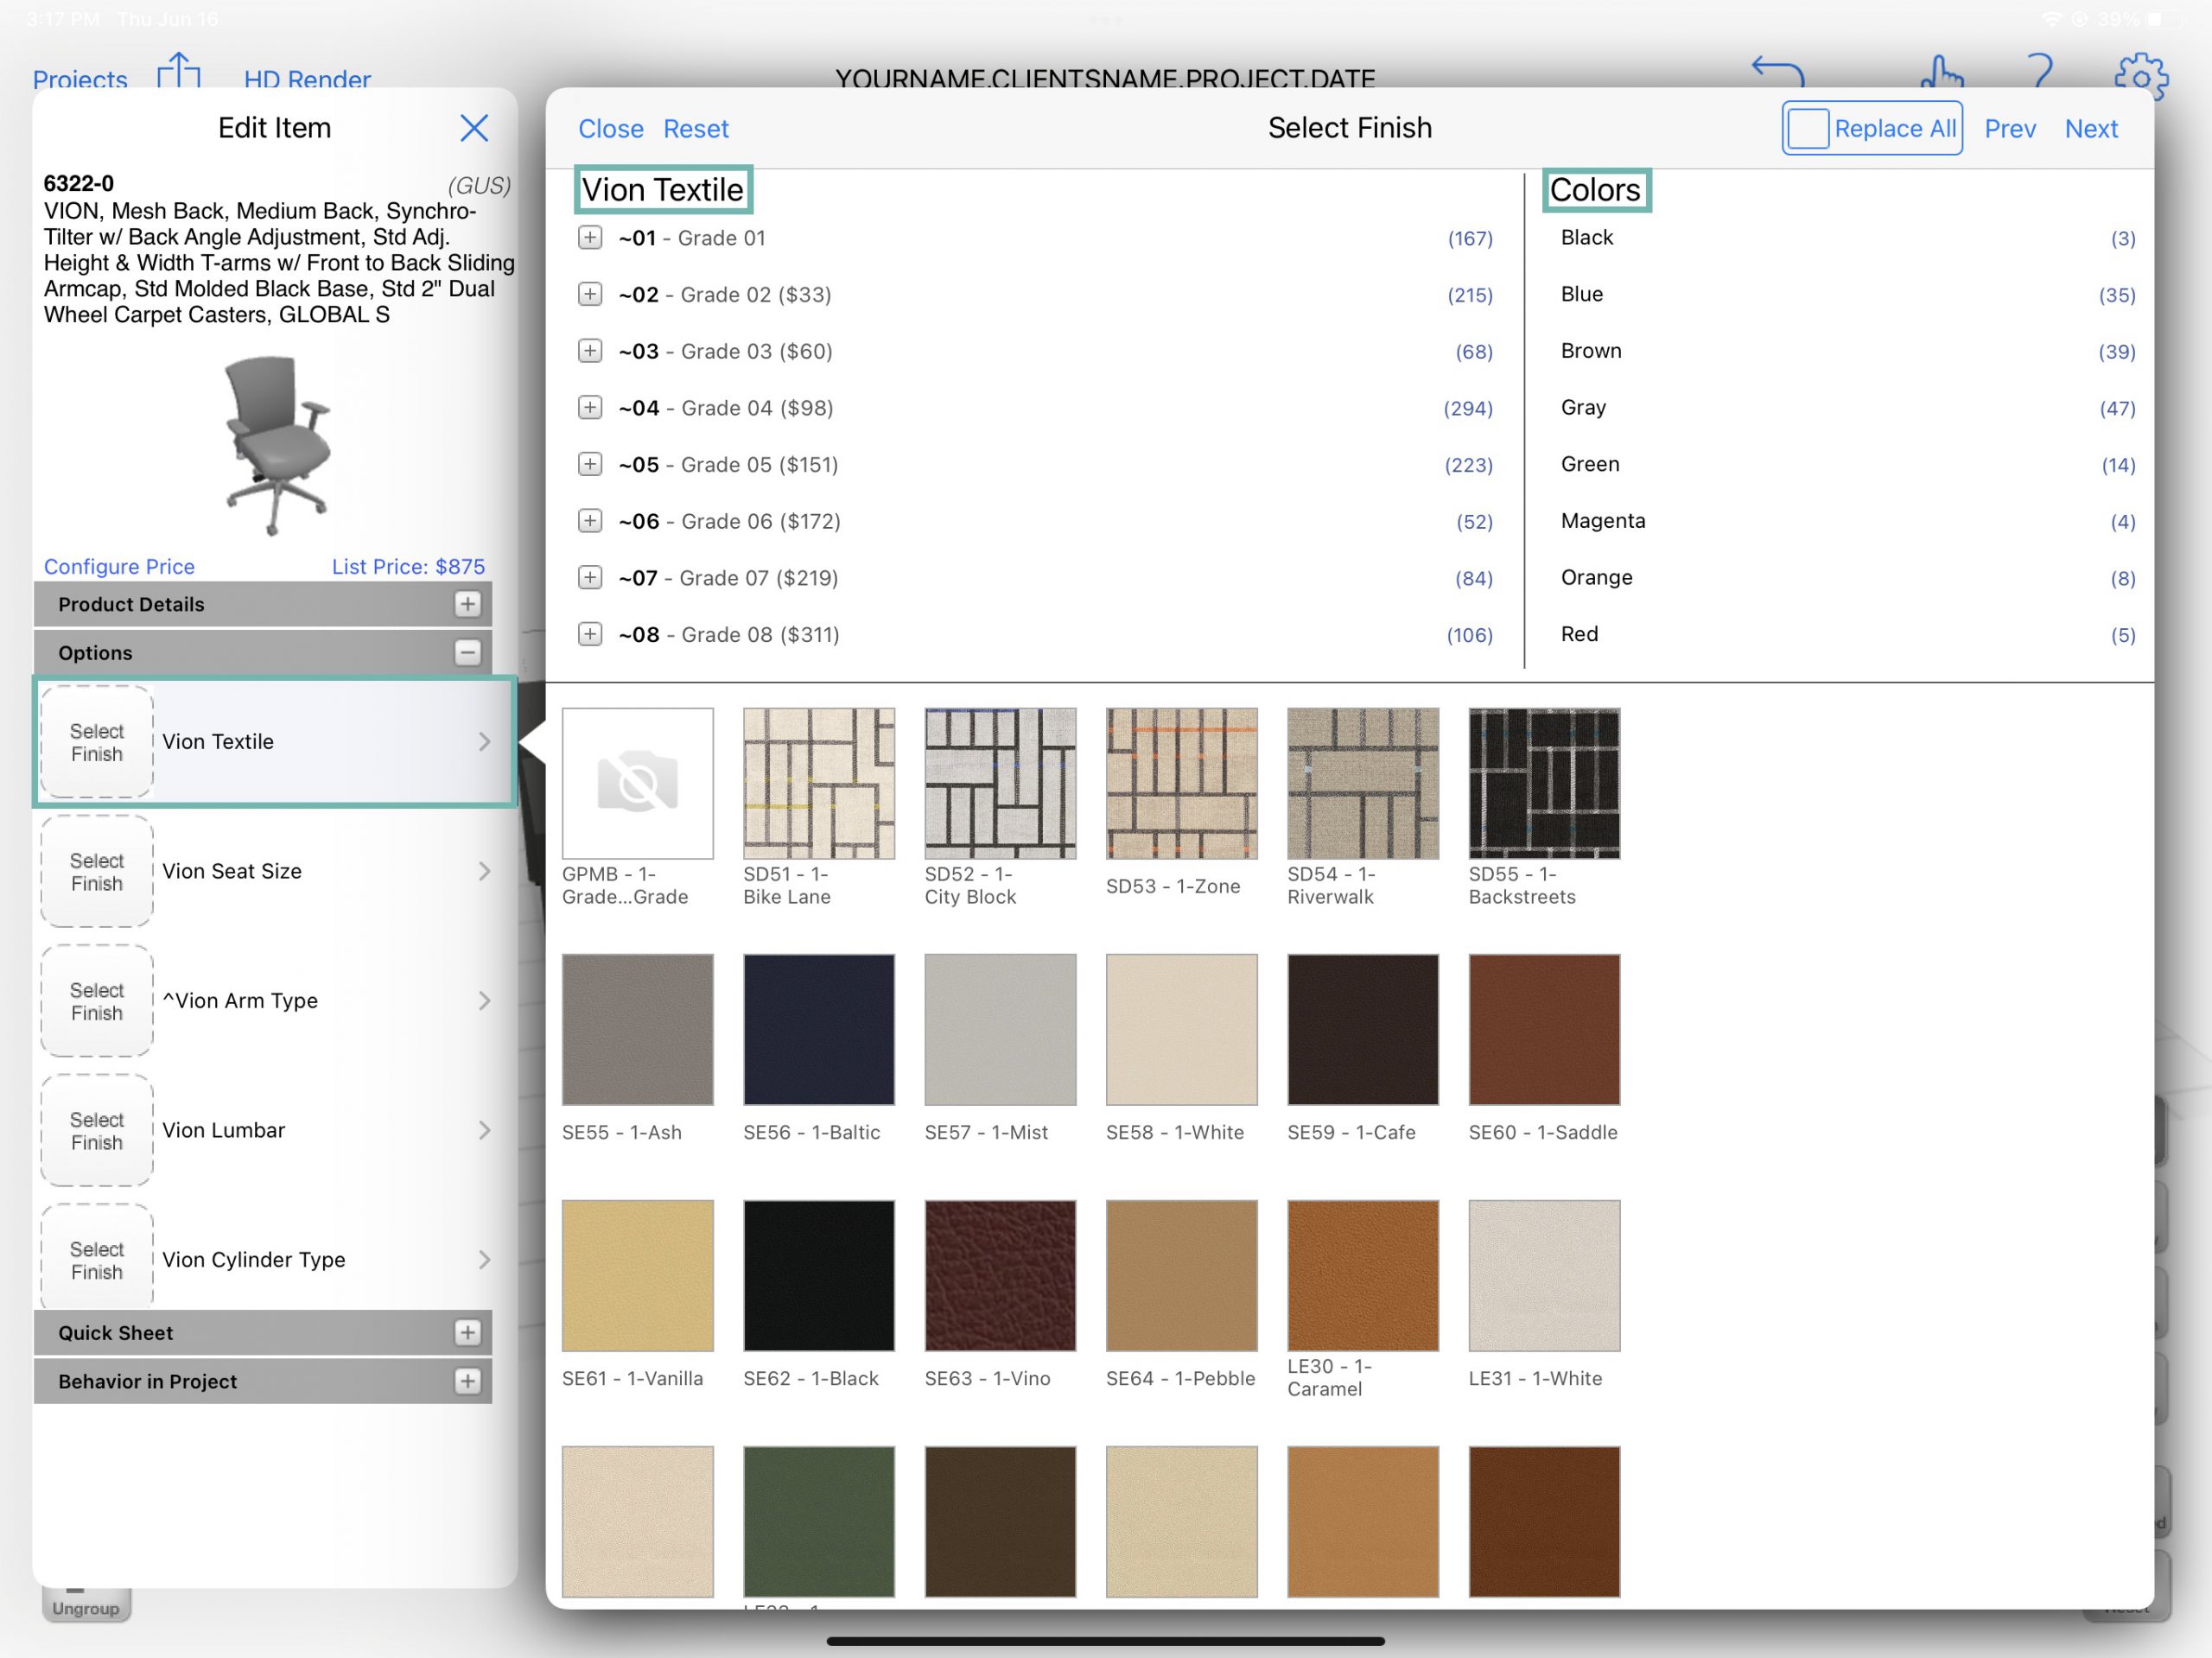Choose SE59 1-Cafe swatch
Screen dimensions: 2212x1658
click(x=1363, y=1030)
